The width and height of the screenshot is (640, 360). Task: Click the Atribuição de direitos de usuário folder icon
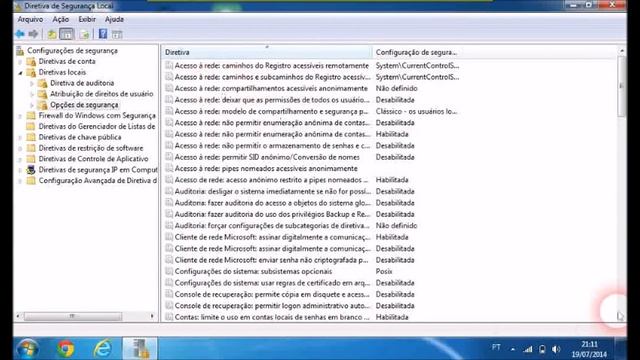point(42,94)
